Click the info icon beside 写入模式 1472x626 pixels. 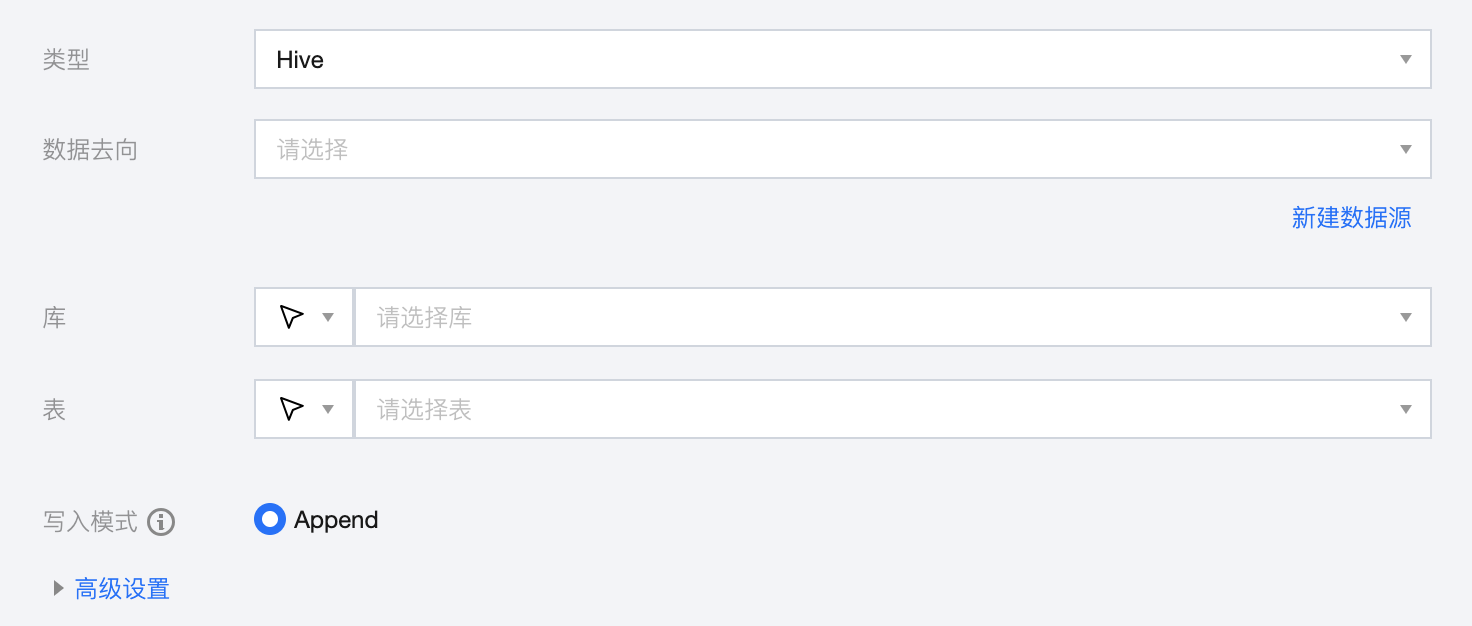point(161,522)
